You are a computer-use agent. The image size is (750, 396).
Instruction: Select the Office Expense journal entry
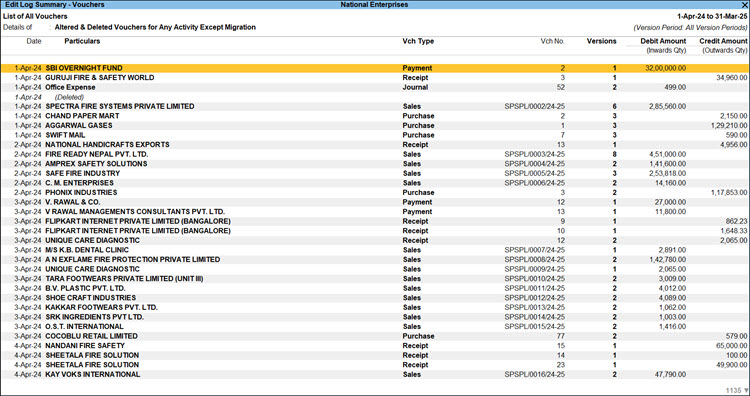click(x=375, y=88)
